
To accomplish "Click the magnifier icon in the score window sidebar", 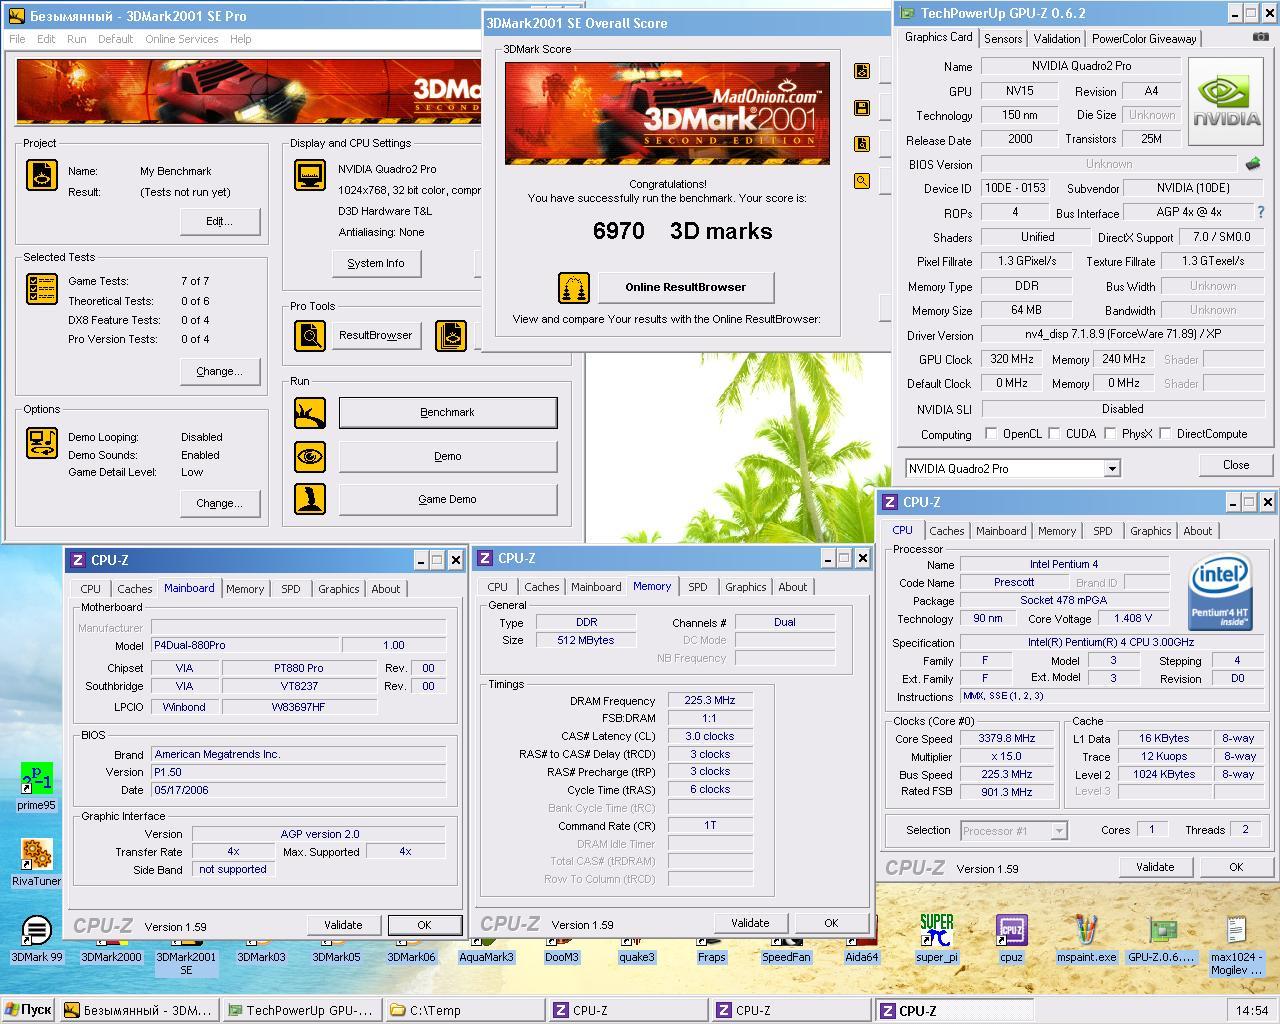I will (862, 181).
